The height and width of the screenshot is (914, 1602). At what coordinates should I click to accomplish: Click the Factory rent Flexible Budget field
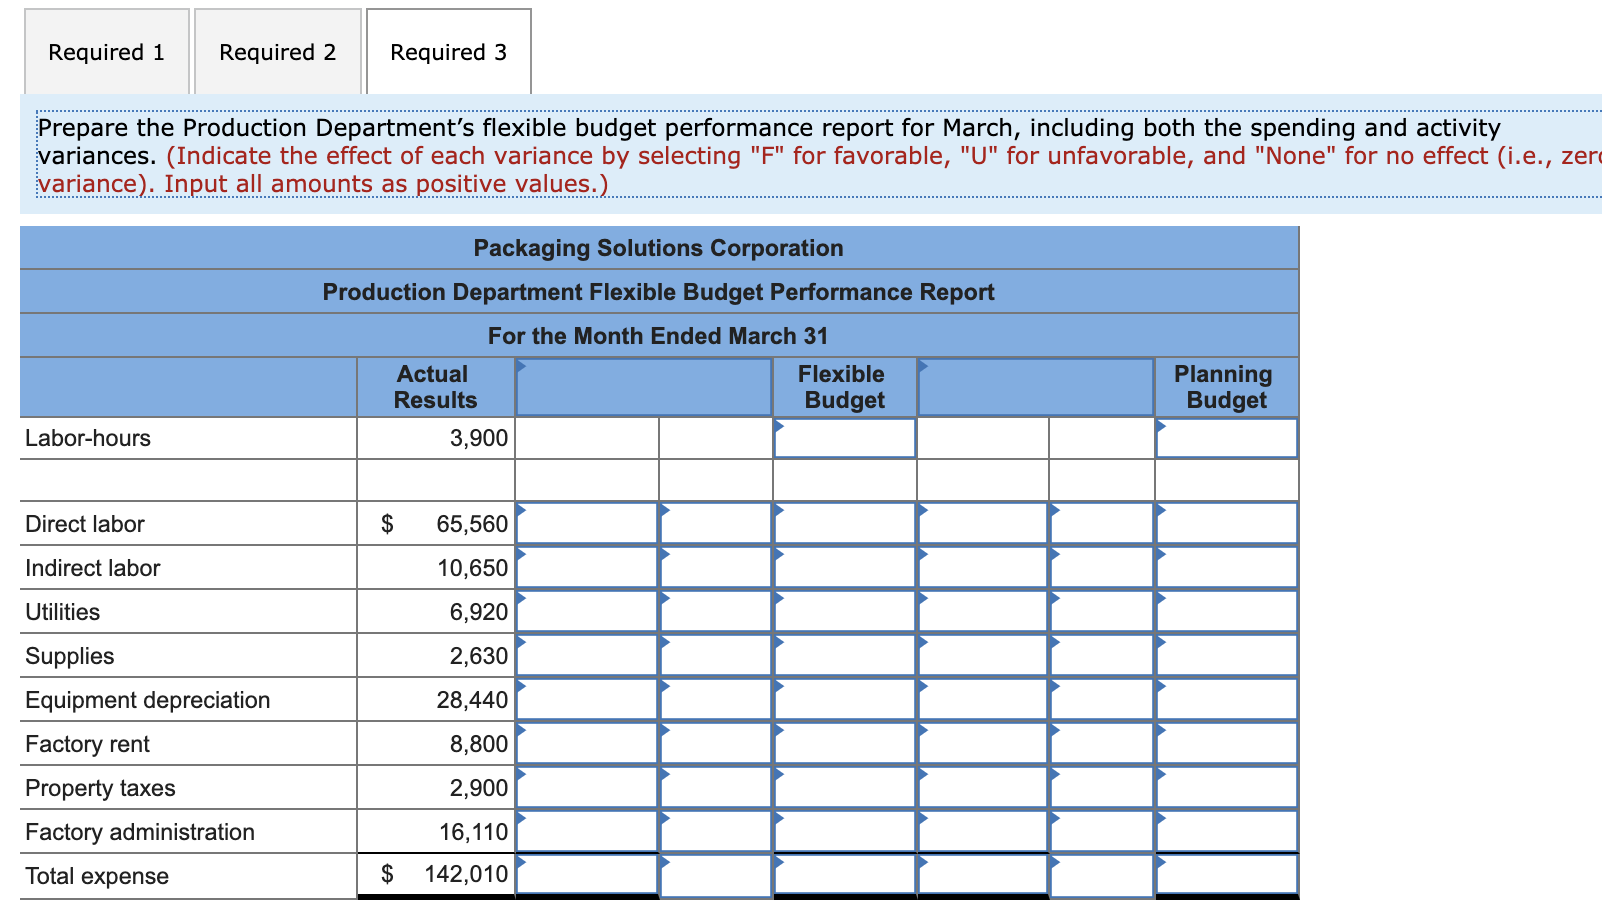pyautogui.click(x=845, y=744)
